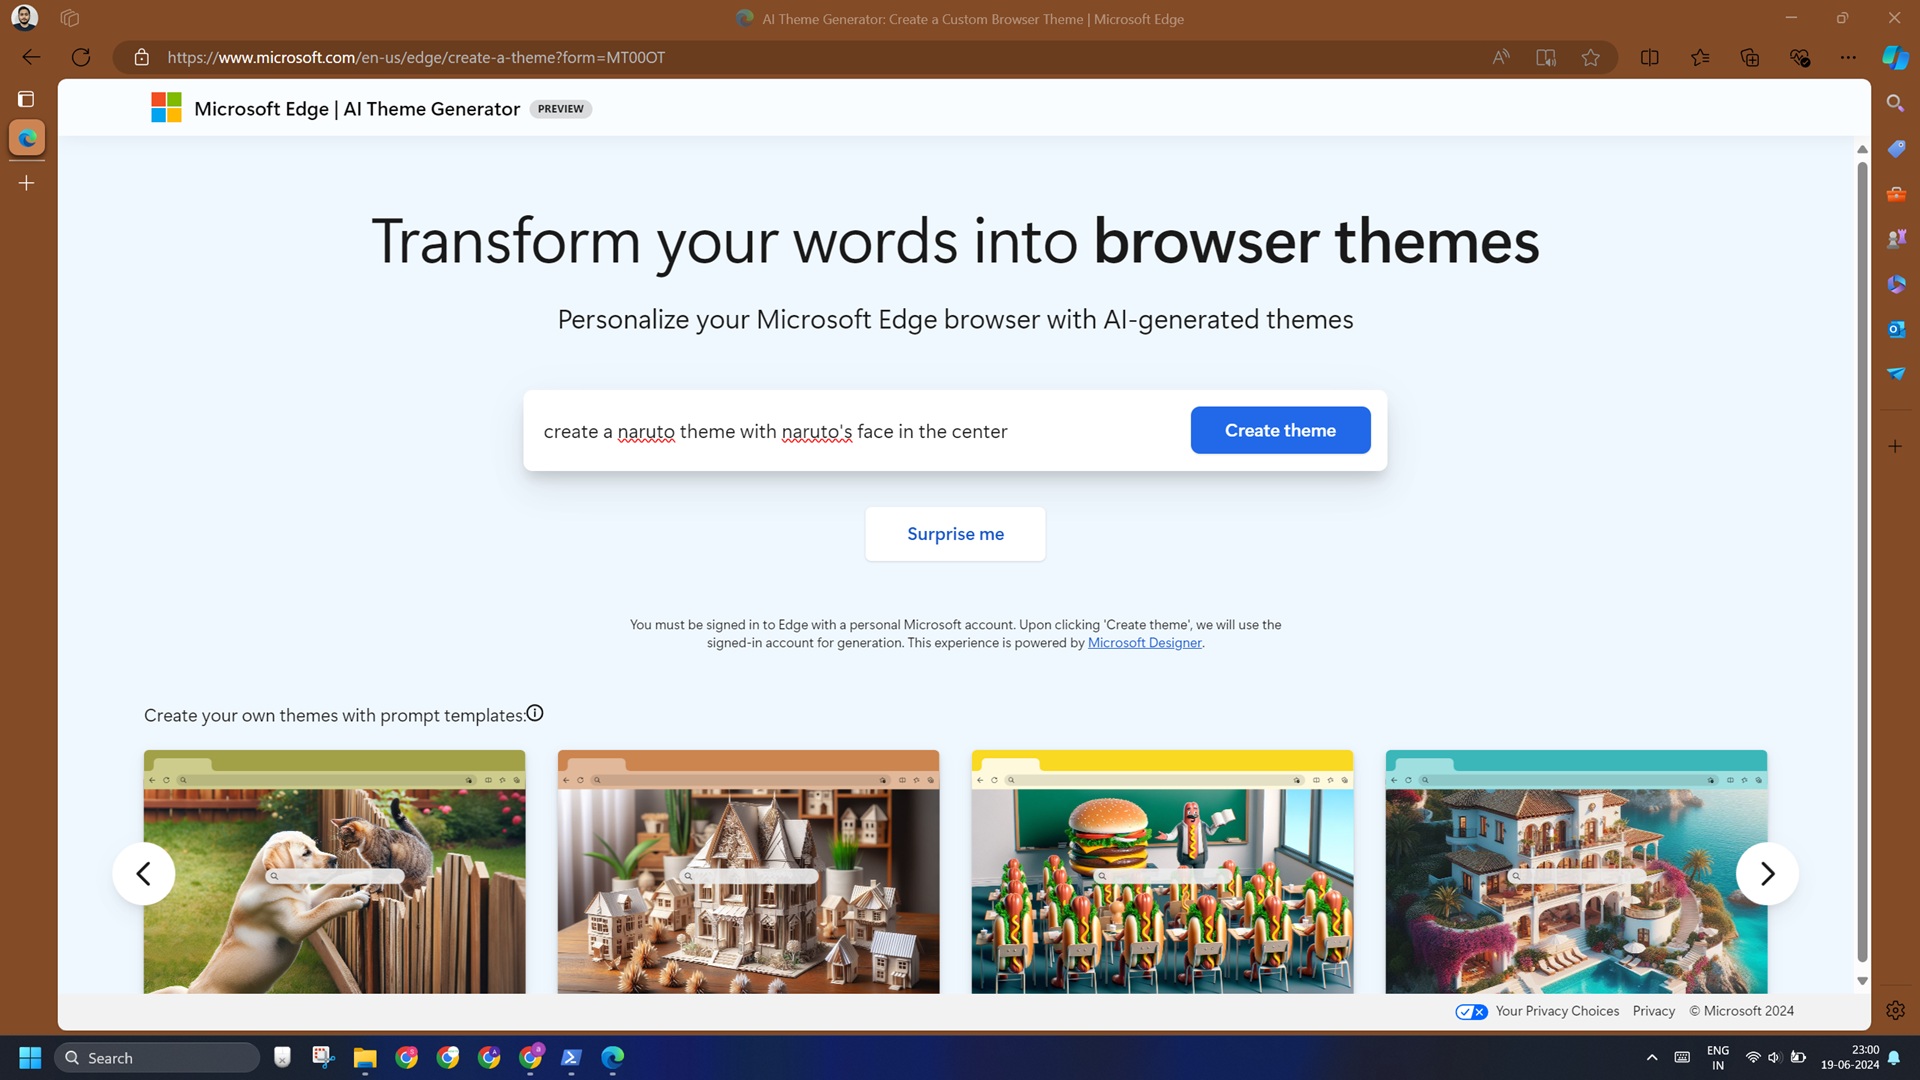Viewport: 1920px width, 1080px height.
Task: Click ENG IN language indicator
Action: pos(1718,1057)
